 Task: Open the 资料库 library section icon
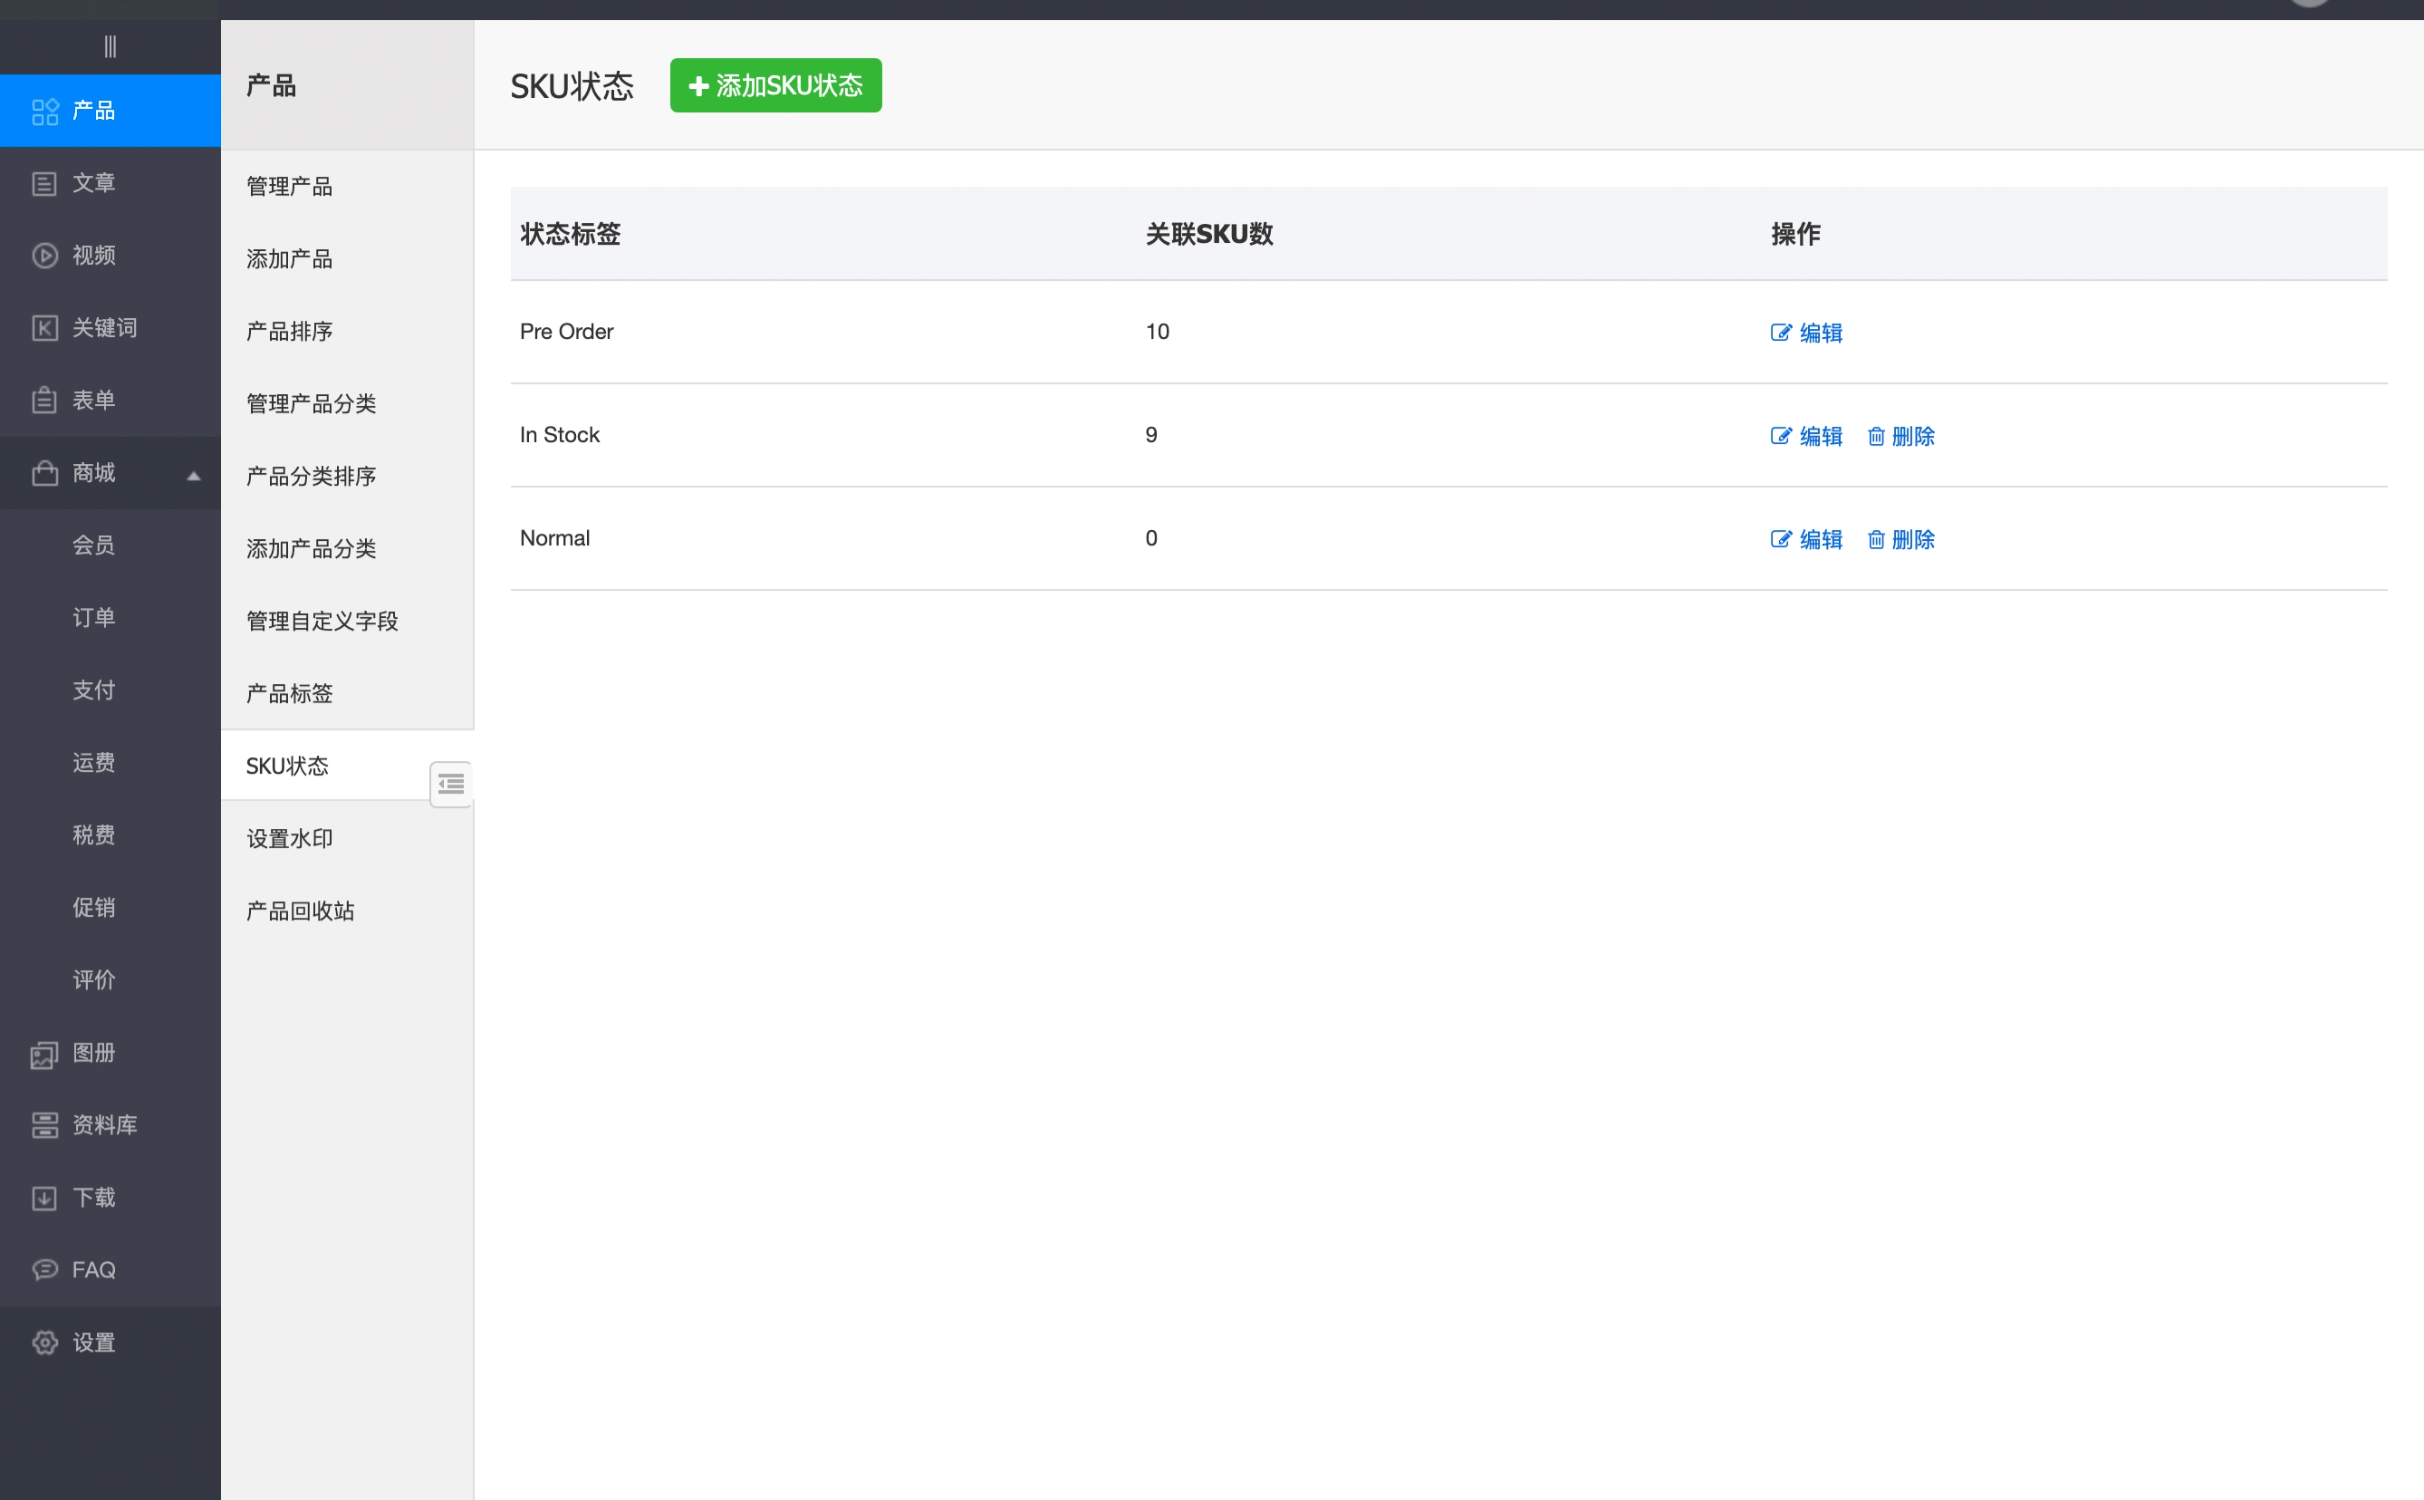pyautogui.click(x=44, y=1125)
